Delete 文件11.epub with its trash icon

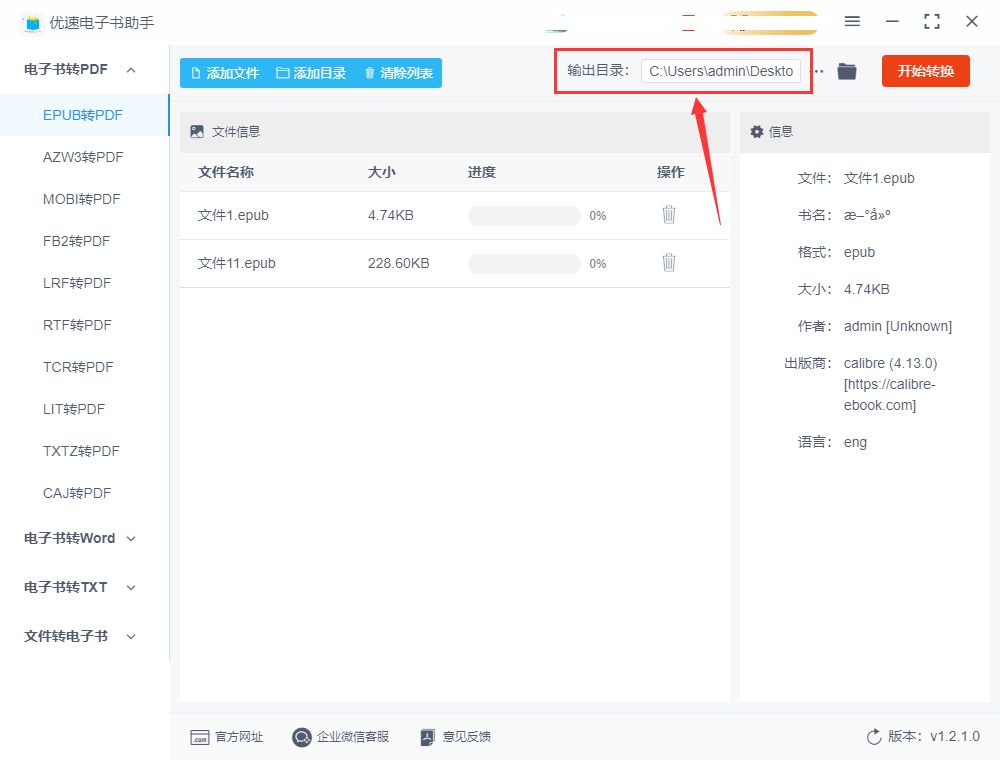[668, 263]
